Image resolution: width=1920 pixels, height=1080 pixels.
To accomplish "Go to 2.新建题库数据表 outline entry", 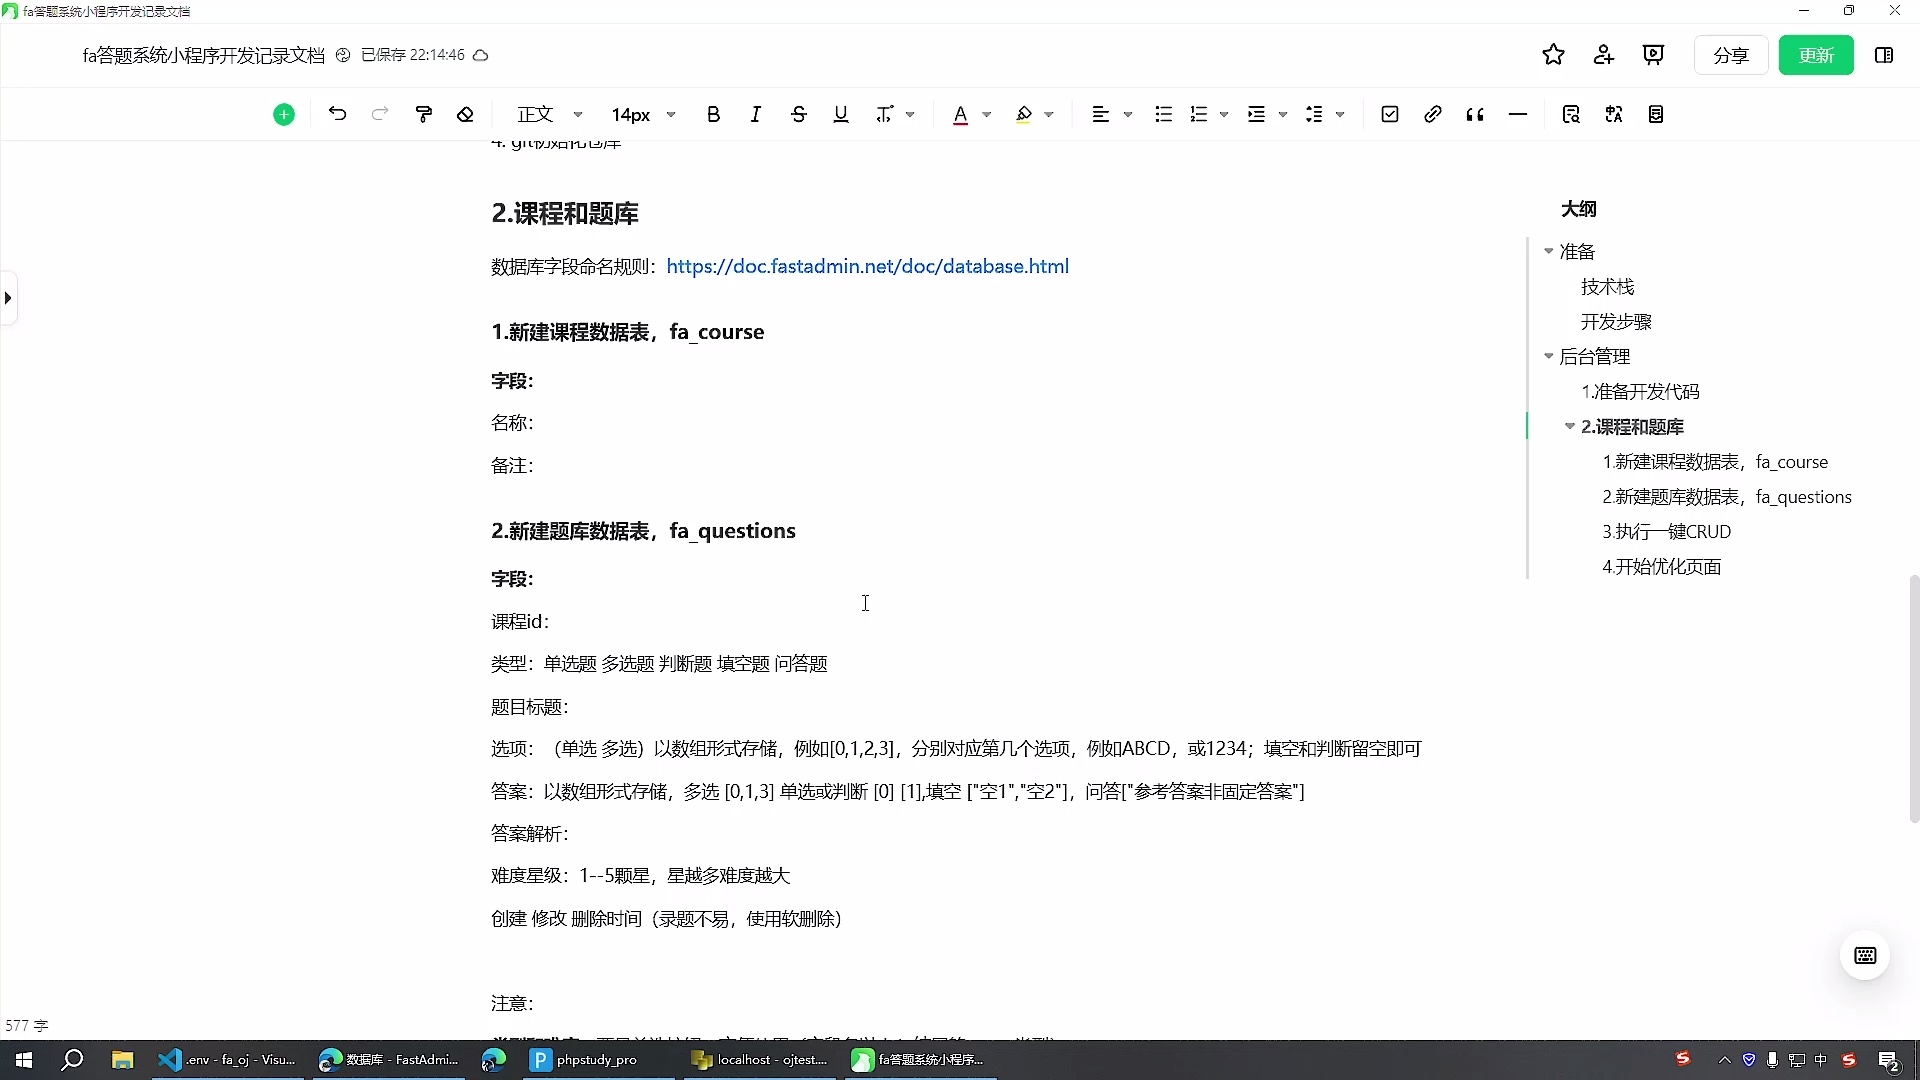I will pos(1727,497).
